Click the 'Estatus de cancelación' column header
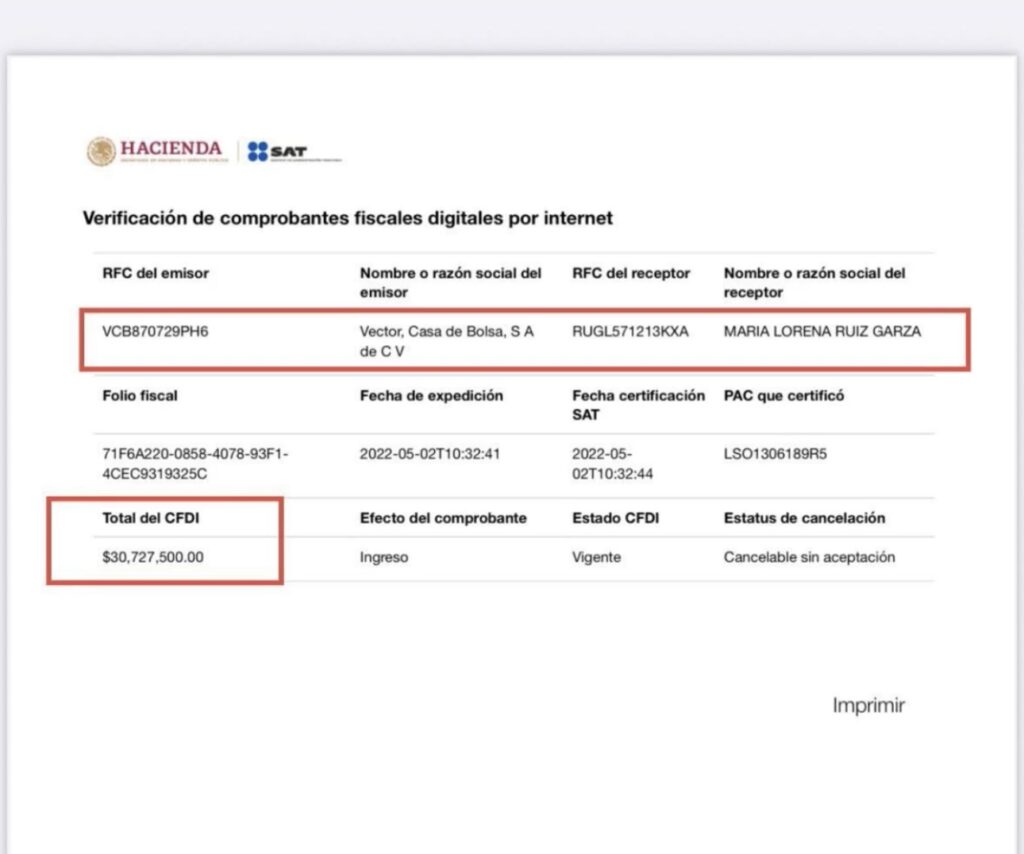 point(804,519)
